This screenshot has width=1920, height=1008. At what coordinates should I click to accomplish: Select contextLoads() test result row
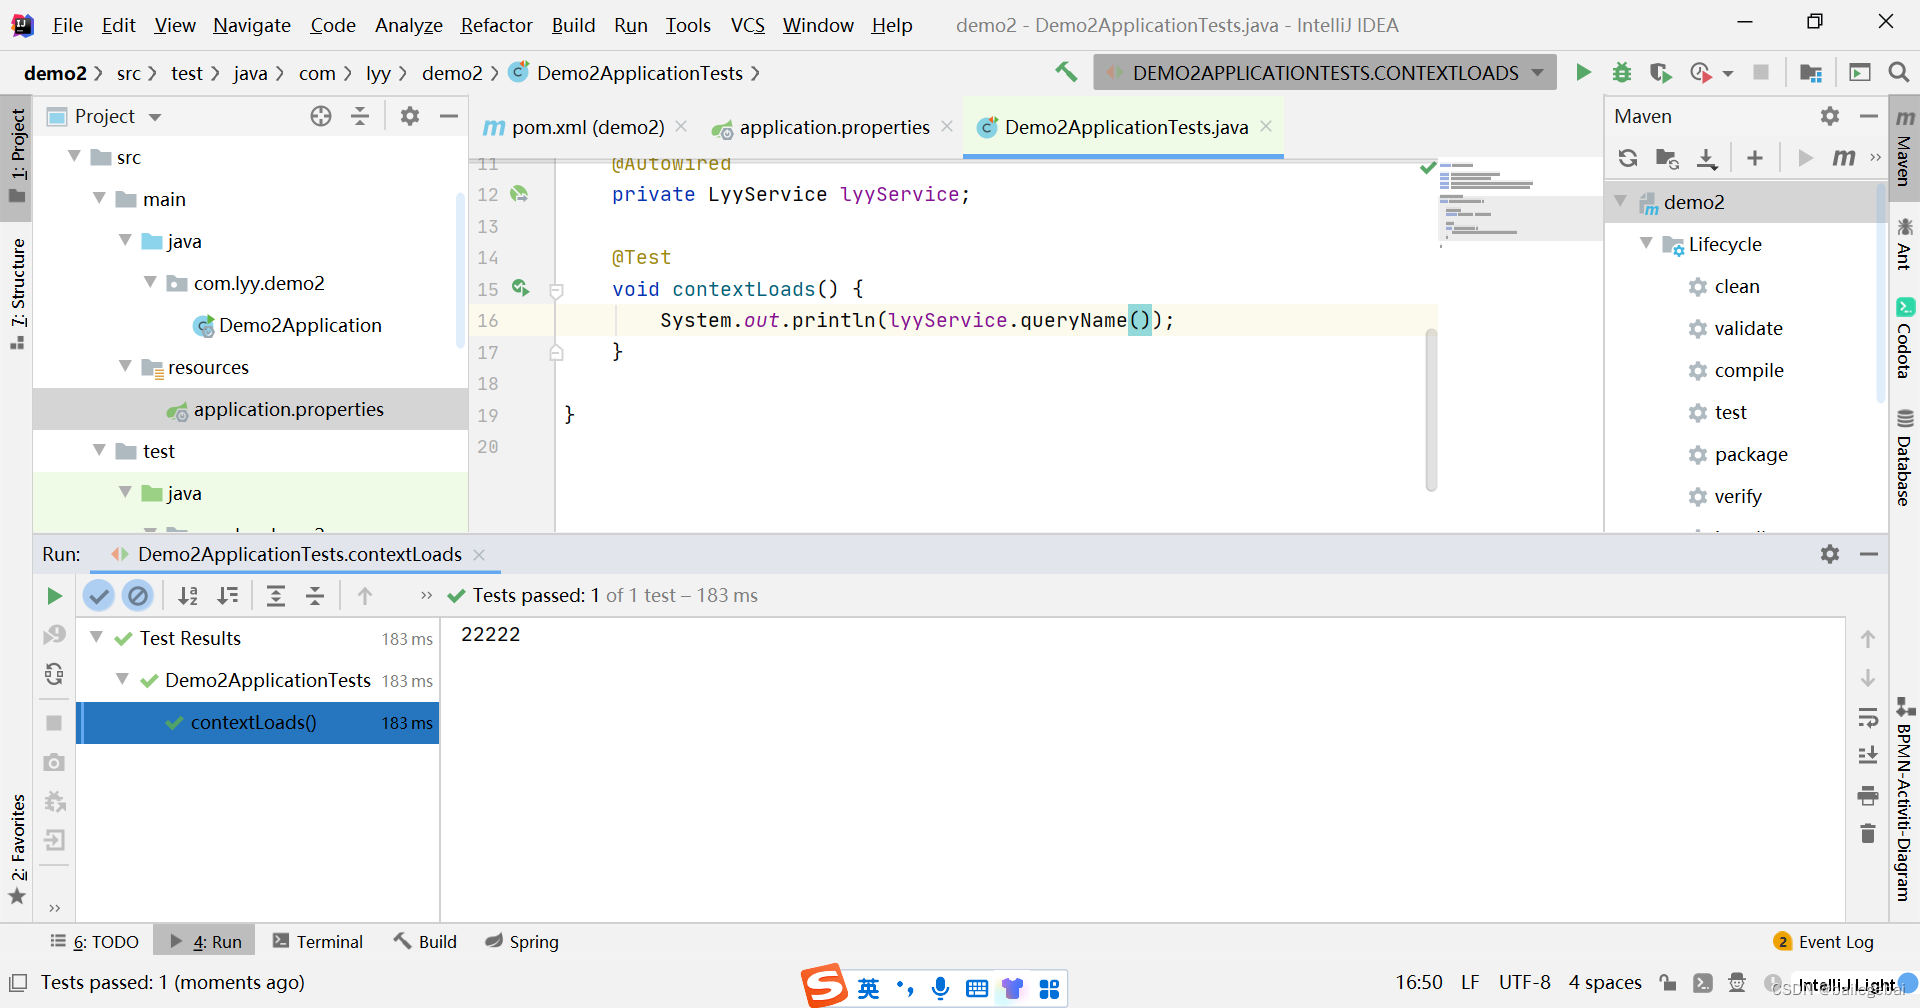[x=258, y=722]
